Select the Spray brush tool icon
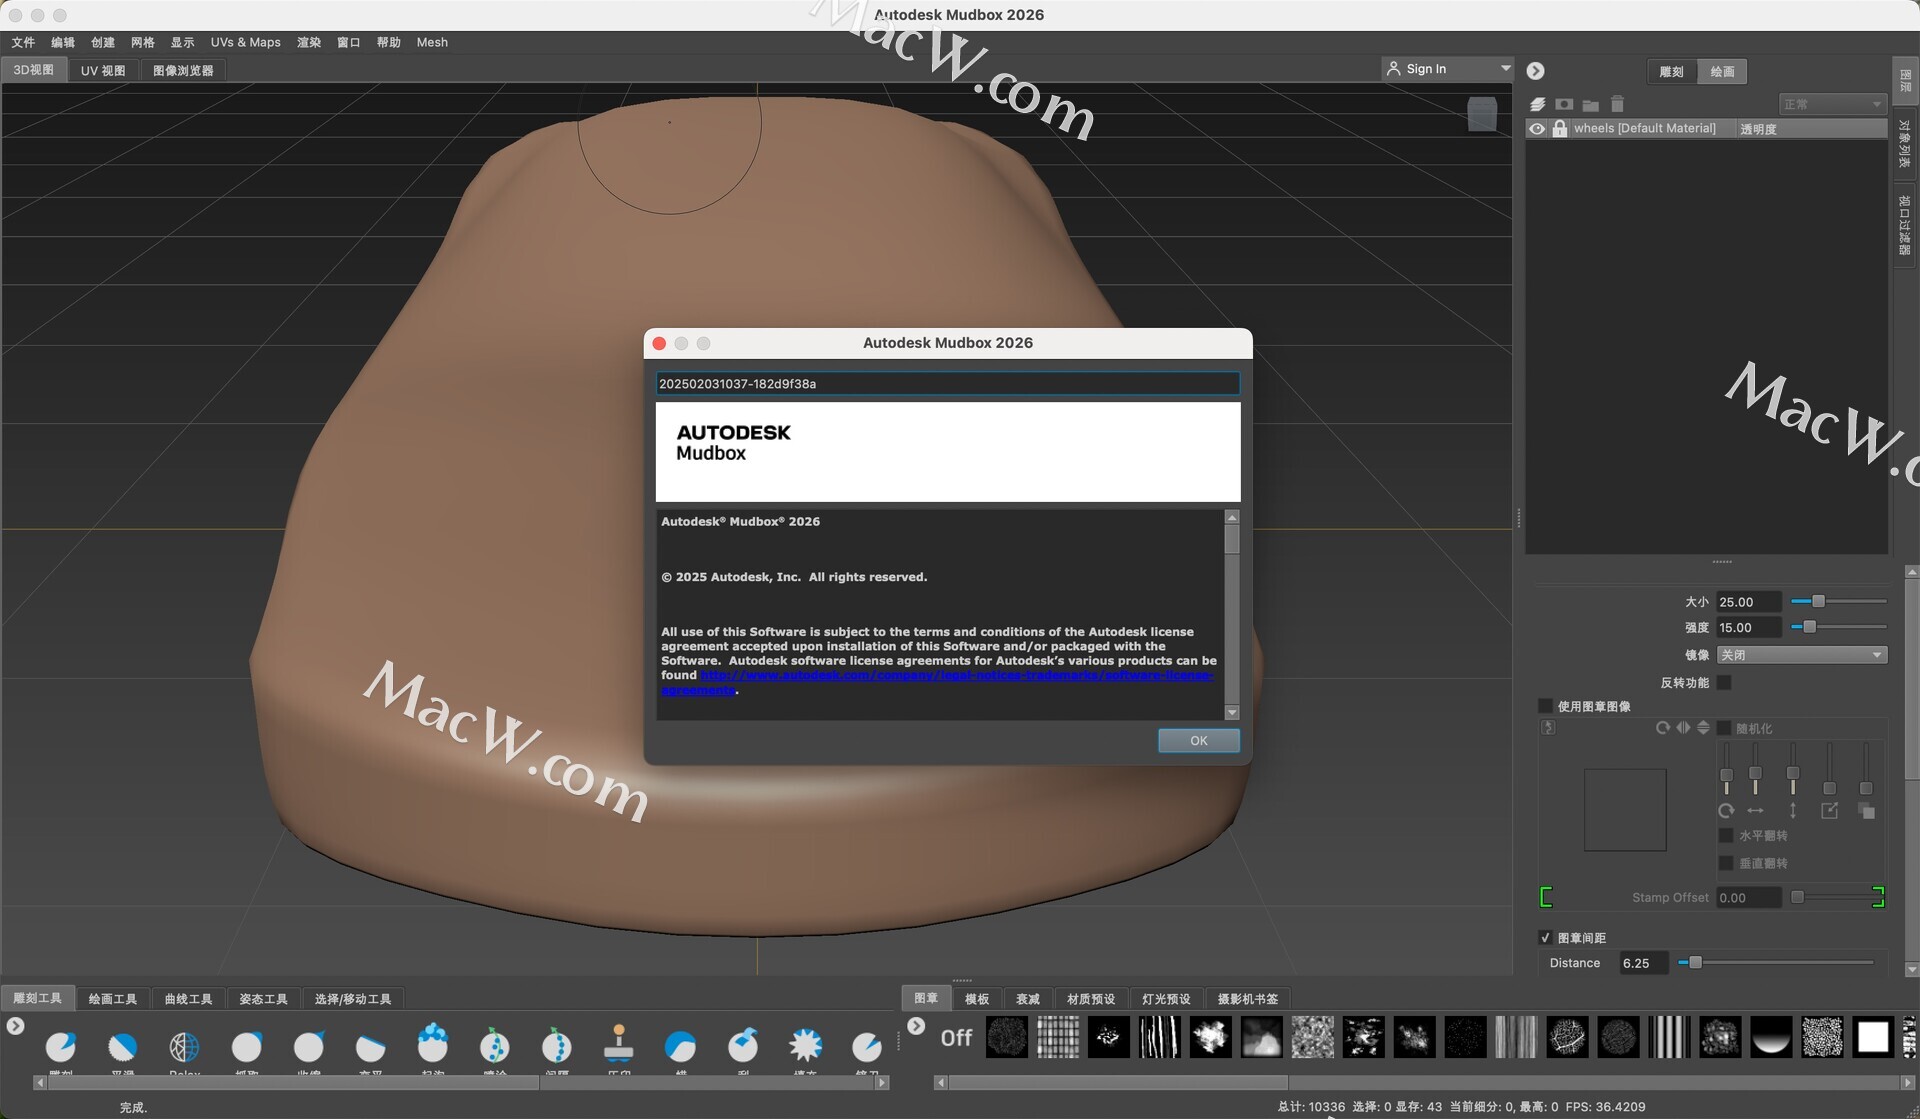Viewport: 1920px width, 1119px height. tap(495, 1045)
